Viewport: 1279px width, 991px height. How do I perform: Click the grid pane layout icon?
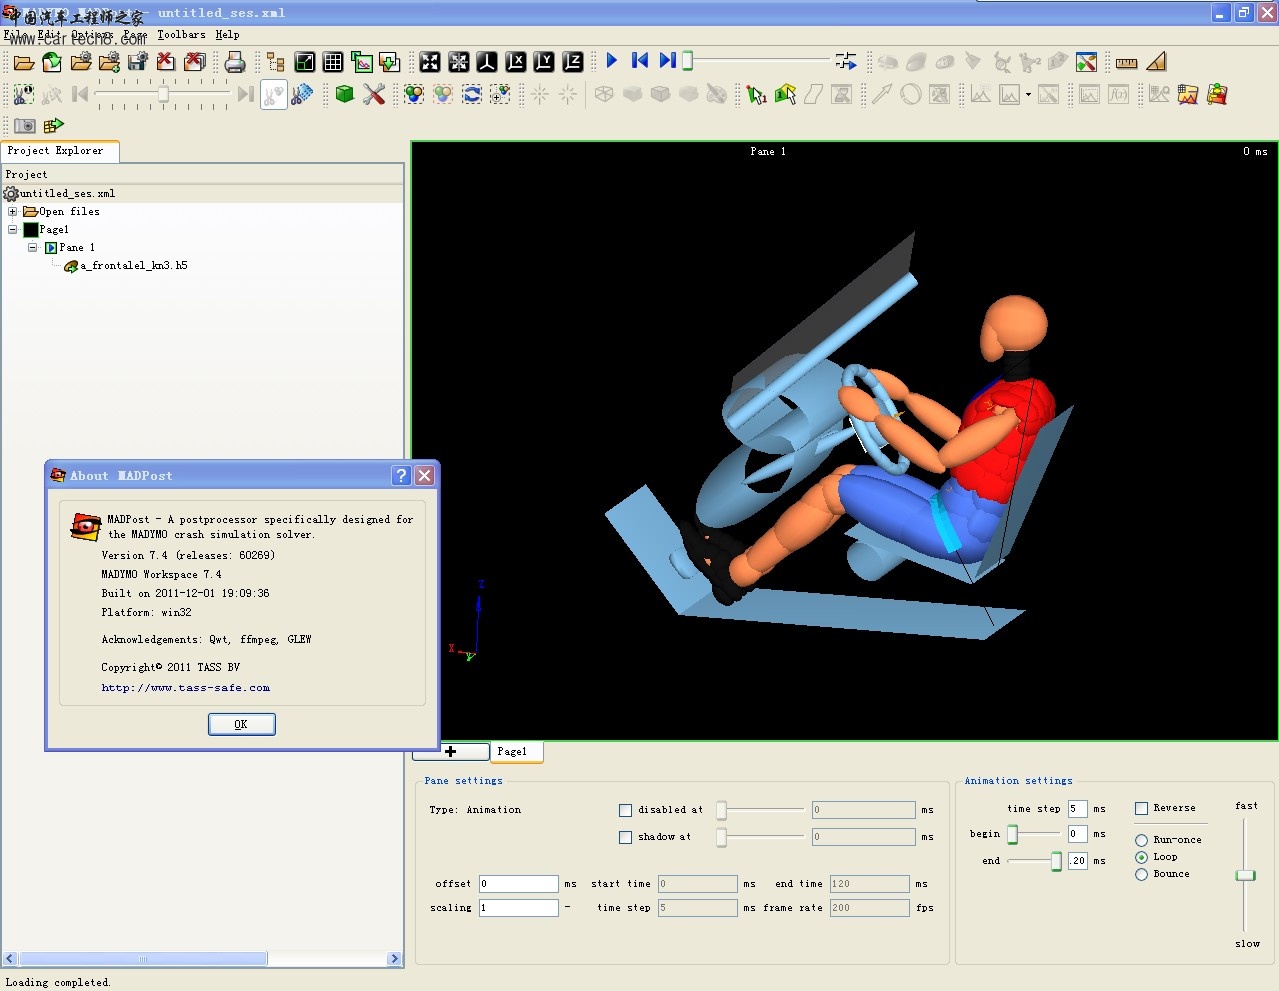(333, 62)
